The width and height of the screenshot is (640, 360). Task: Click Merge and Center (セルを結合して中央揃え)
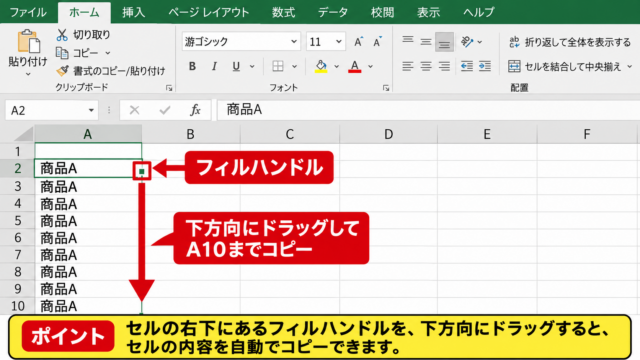565,66
